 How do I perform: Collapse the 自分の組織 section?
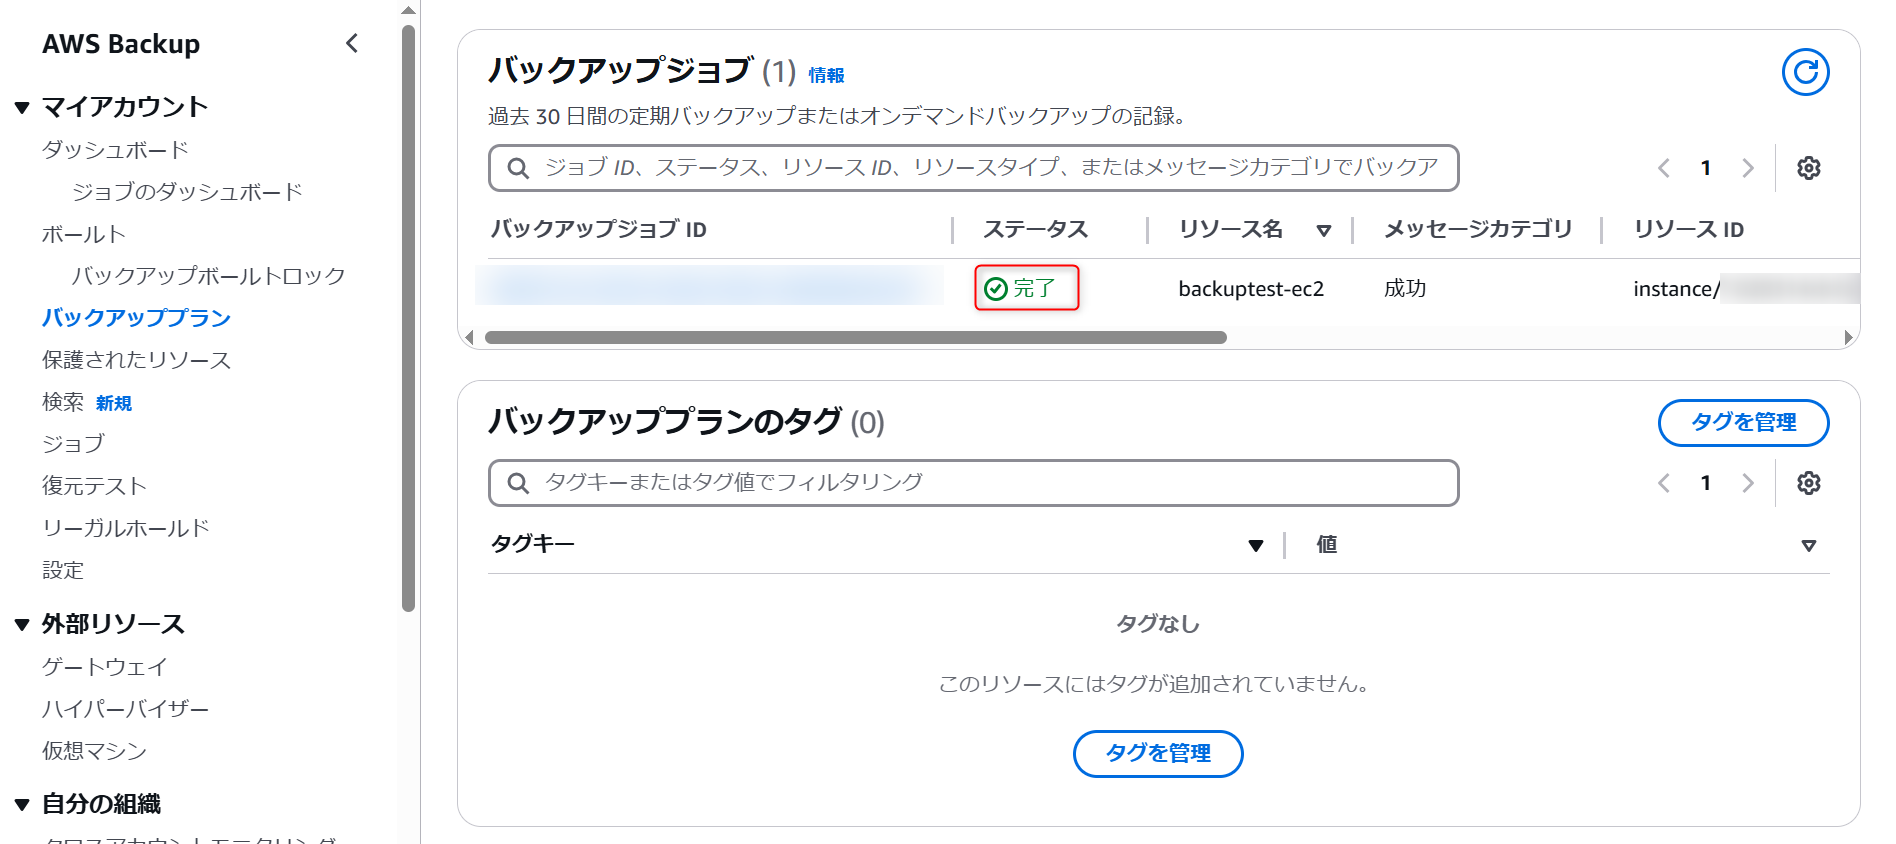(x=22, y=804)
